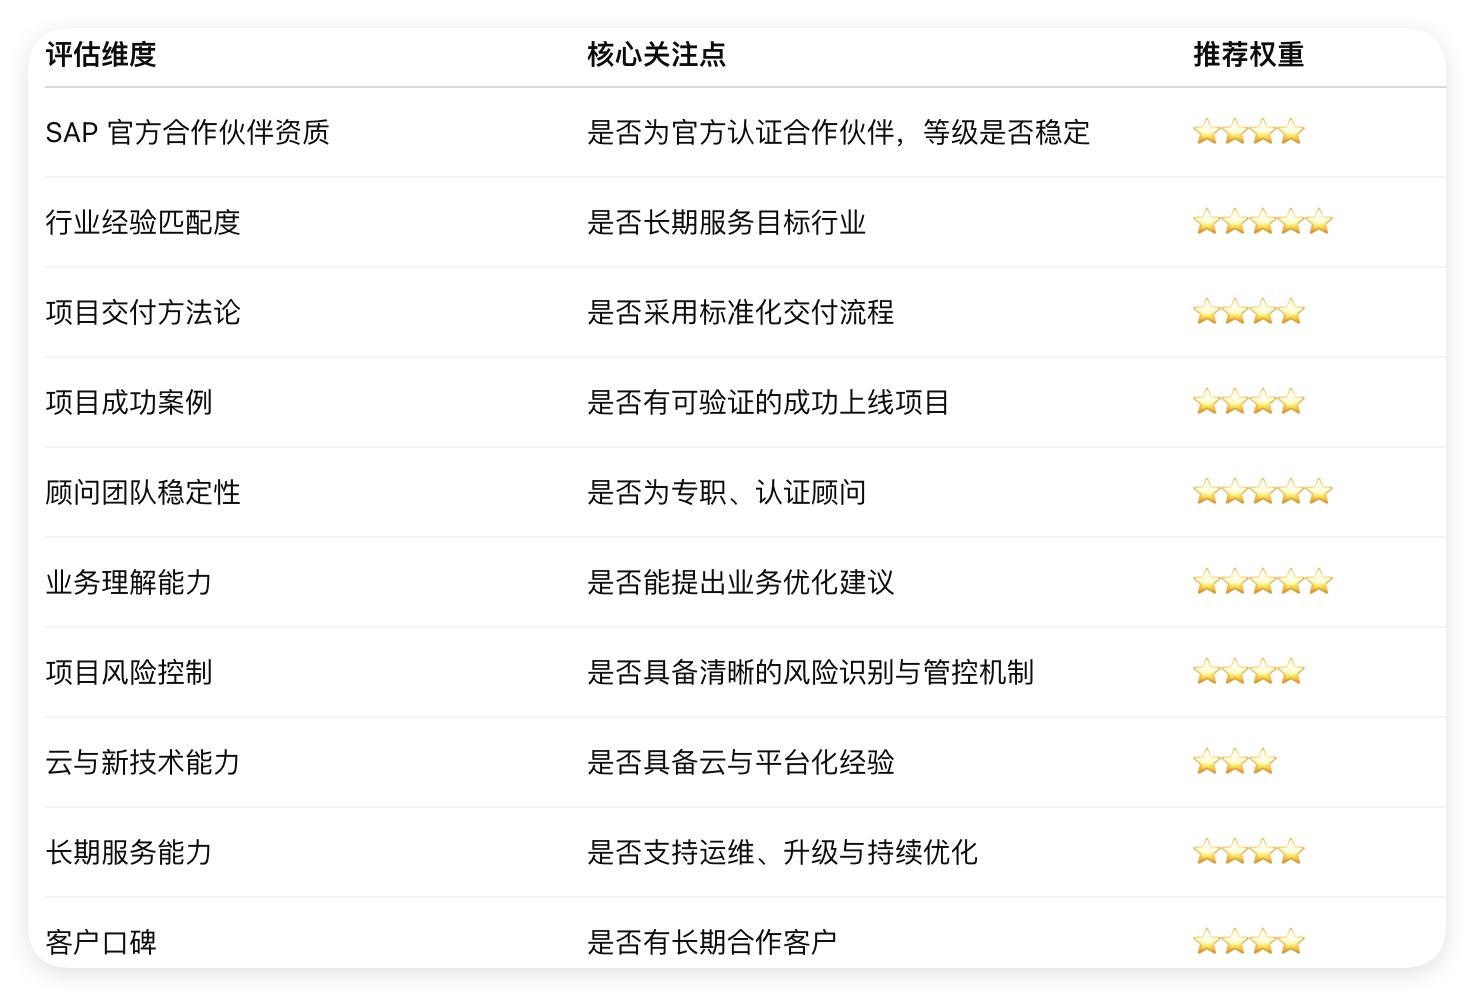The image size is (1474, 996).
Task: Click the star rating in 项目交付方法论 row
Action: point(1249,312)
